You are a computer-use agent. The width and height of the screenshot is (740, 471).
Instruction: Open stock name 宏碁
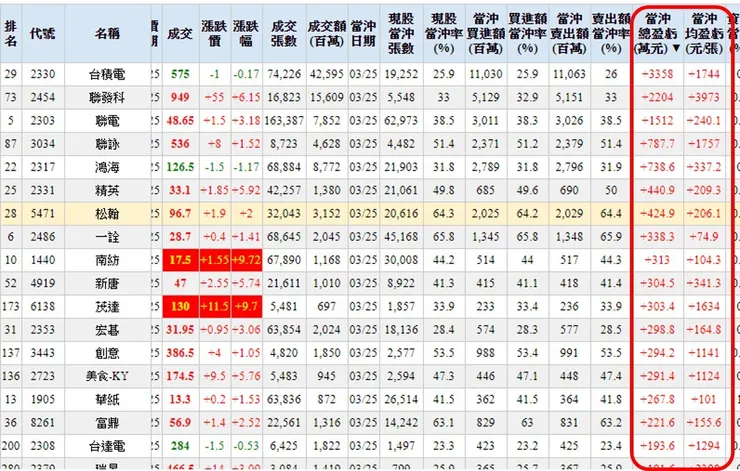[x=107, y=329]
